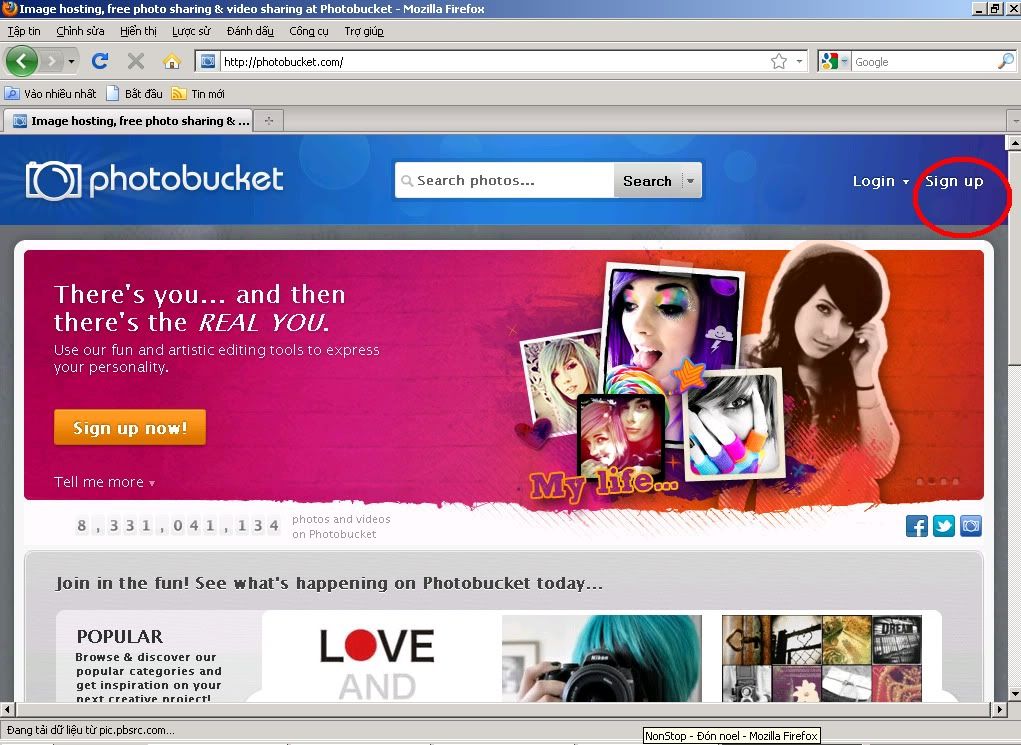Click the Search photos text field
1021x745 pixels.
[505, 180]
